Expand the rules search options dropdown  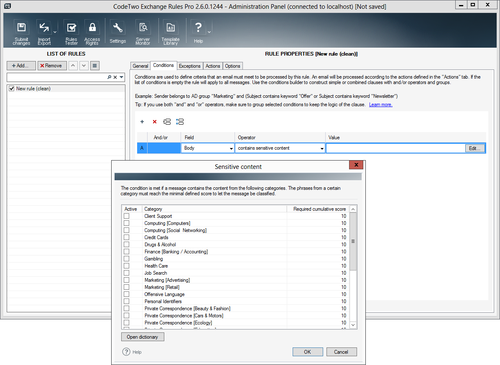coord(121,77)
